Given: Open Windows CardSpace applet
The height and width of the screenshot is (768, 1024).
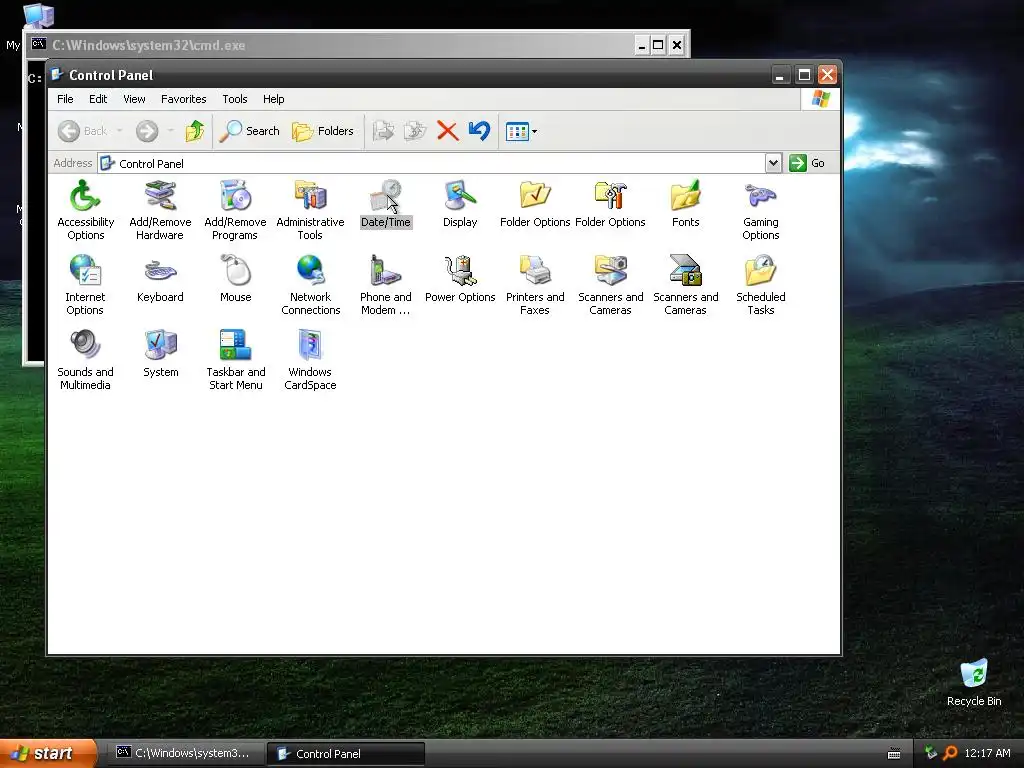Looking at the screenshot, I should tap(310, 360).
